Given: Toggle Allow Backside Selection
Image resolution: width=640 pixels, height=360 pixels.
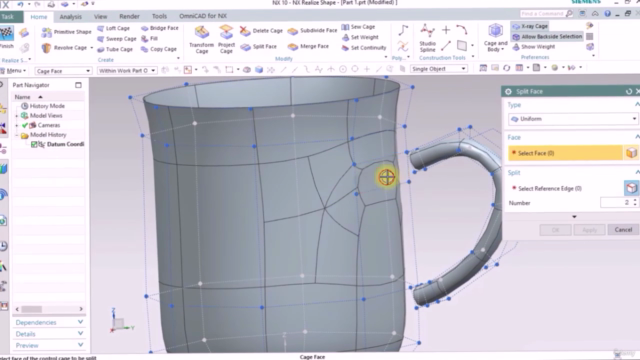Looking at the screenshot, I should tap(547, 37).
